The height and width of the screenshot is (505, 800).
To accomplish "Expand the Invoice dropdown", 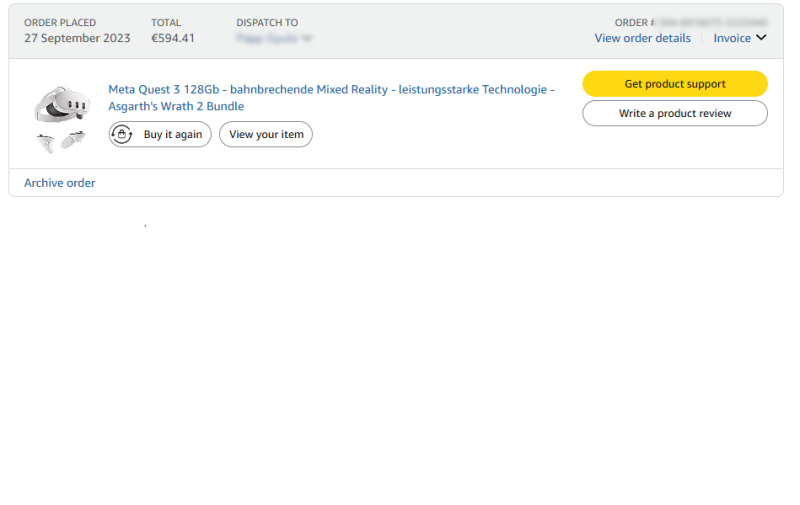I will click(x=740, y=38).
